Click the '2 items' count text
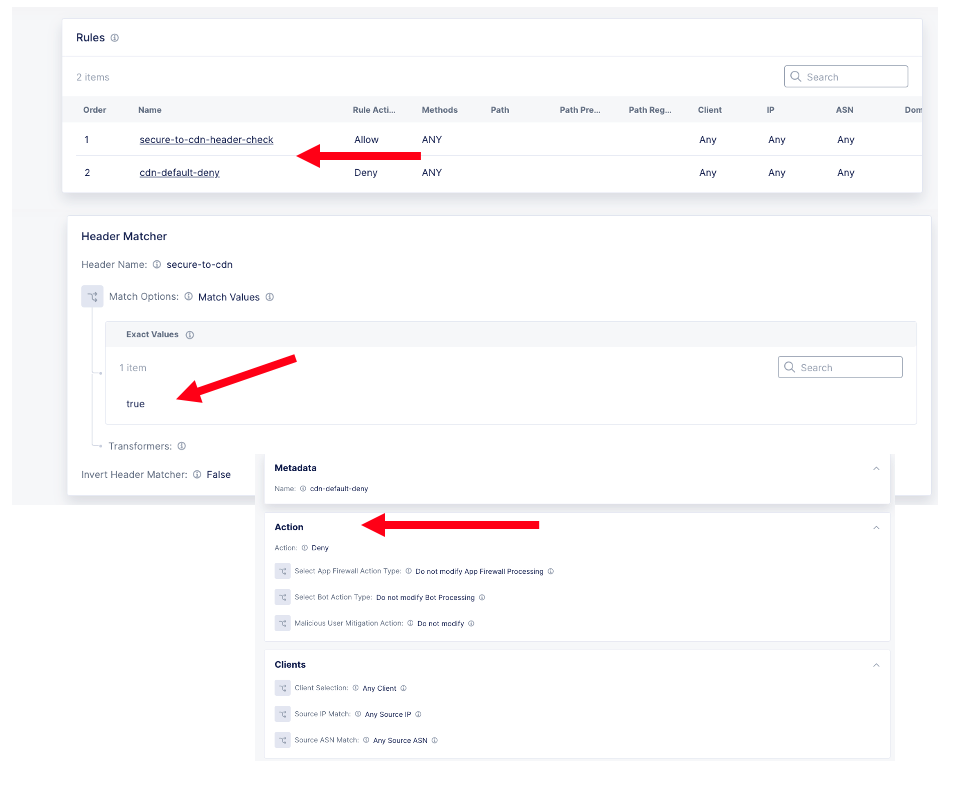 point(92,77)
